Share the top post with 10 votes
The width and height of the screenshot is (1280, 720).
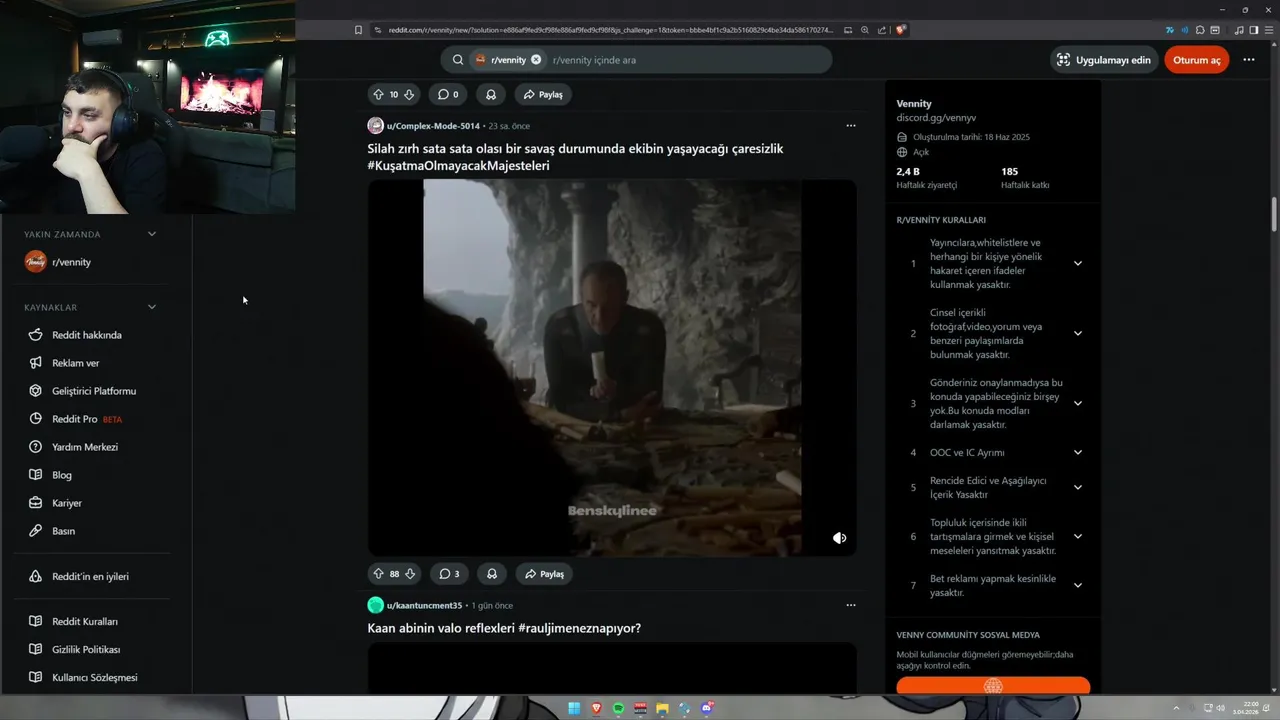544,95
